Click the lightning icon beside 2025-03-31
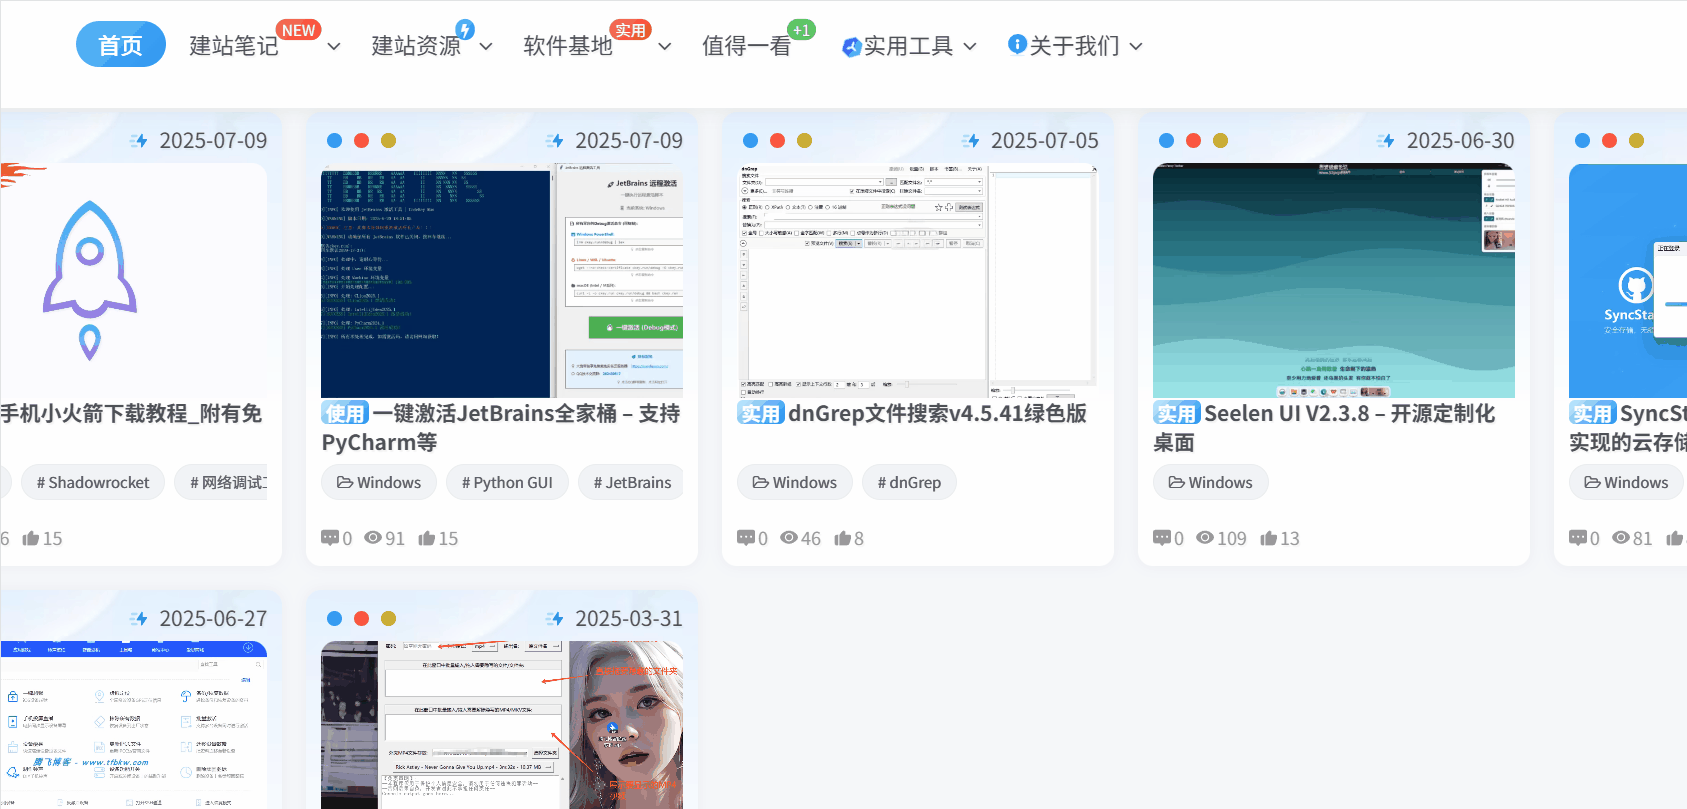The width and height of the screenshot is (1687, 809). [x=555, y=619]
